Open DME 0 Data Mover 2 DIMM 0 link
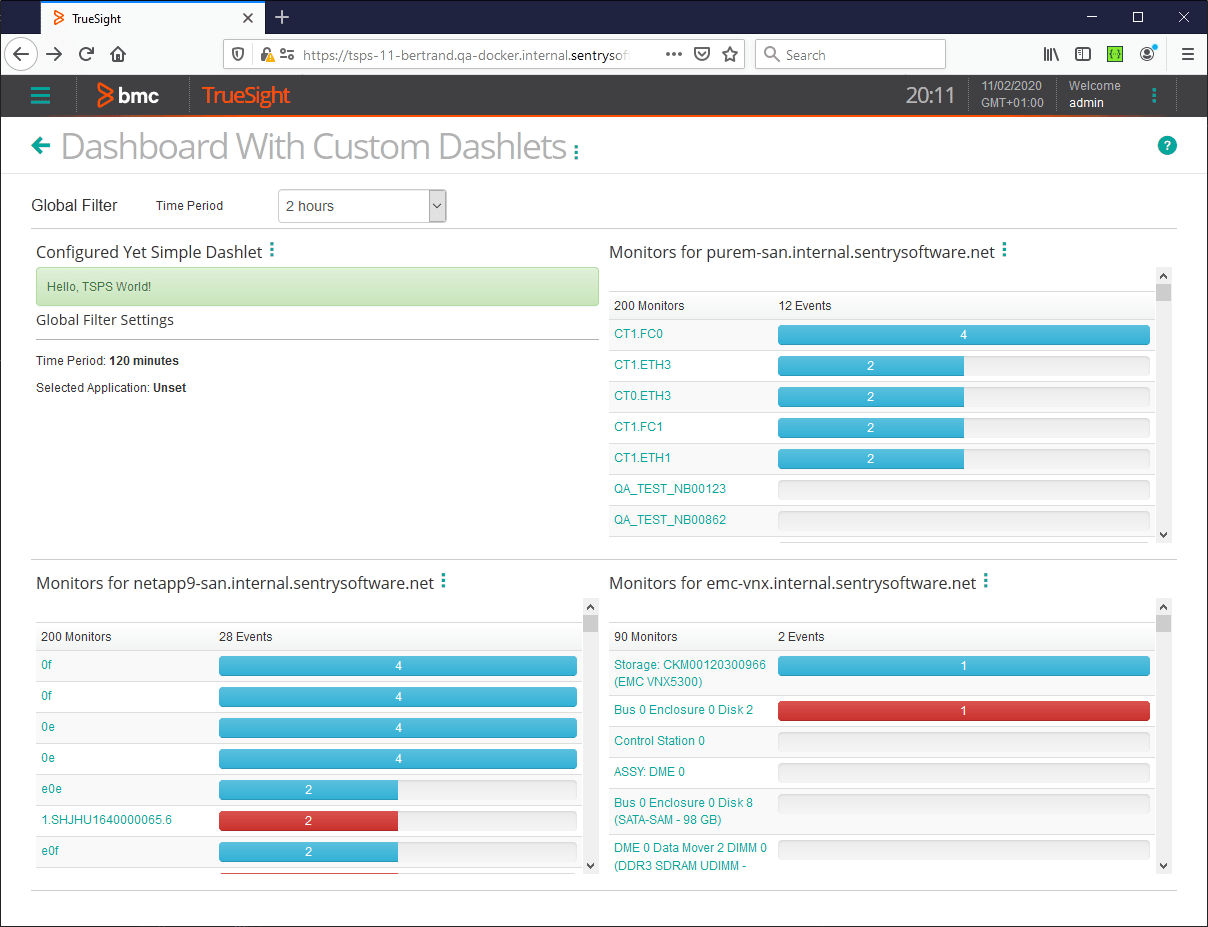 pyautogui.click(x=690, y=856)
